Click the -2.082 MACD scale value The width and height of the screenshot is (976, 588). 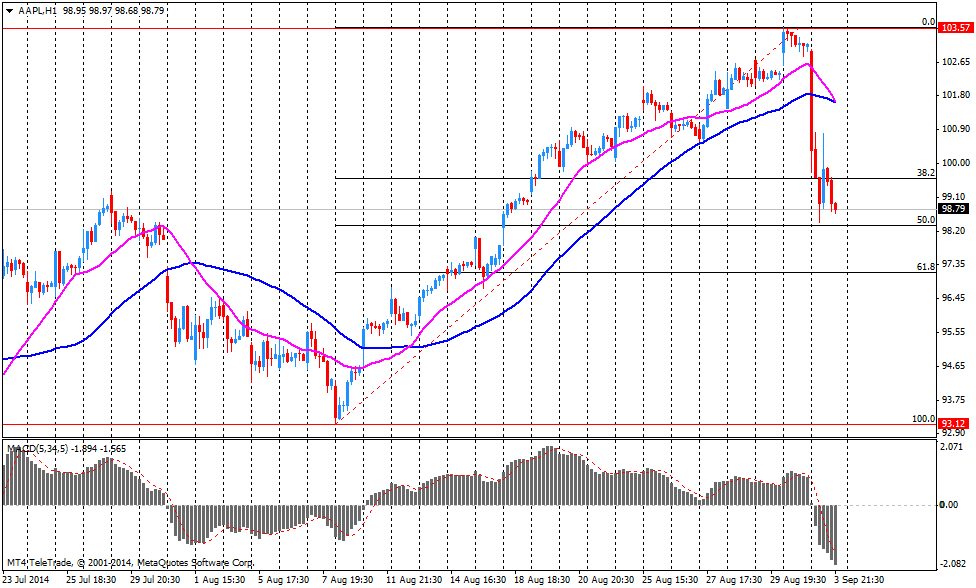click(954, 565)
